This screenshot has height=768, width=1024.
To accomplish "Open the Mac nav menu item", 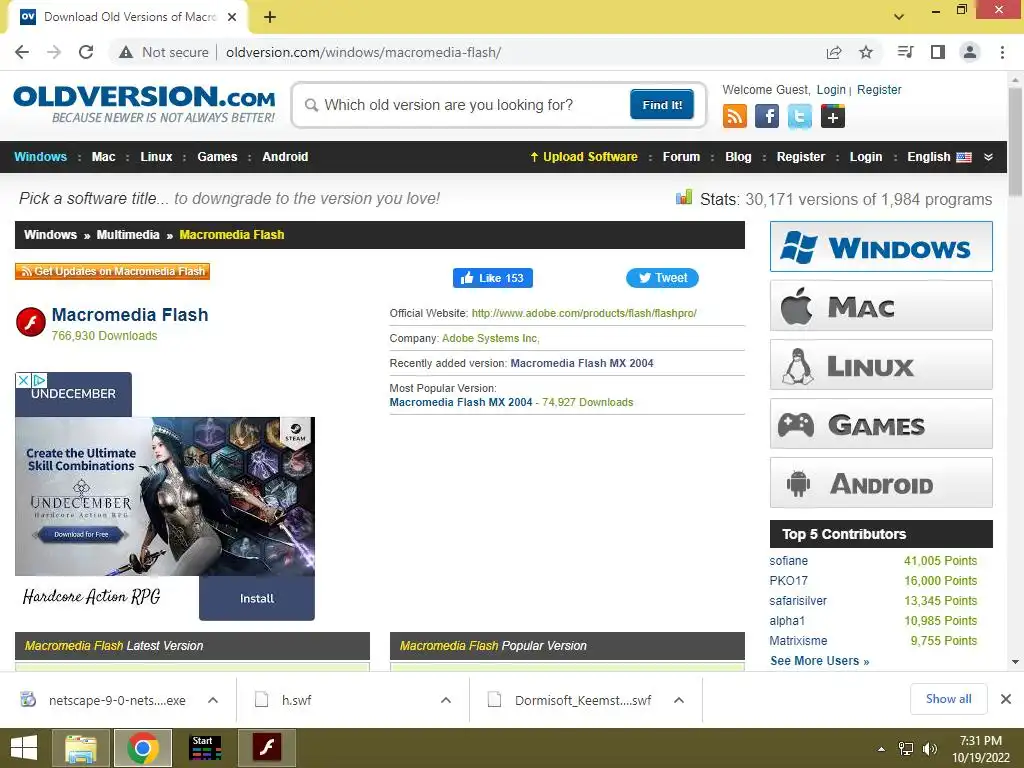I will (103, 157).
